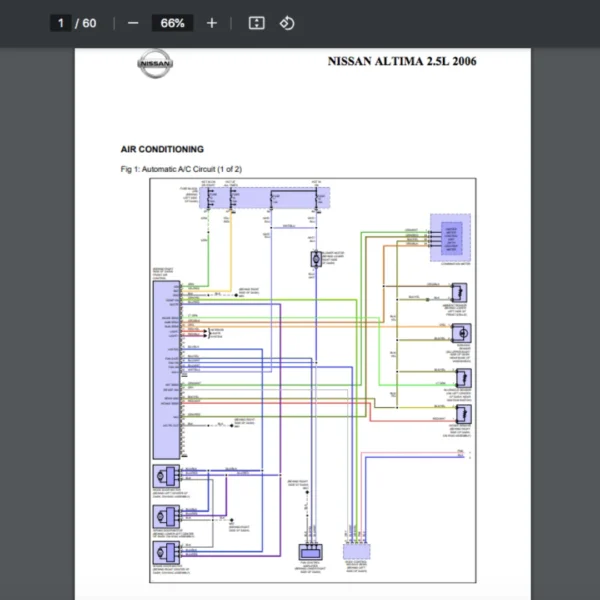
Task: Click the zoom in plus button
Action: [x=211, y=23]
